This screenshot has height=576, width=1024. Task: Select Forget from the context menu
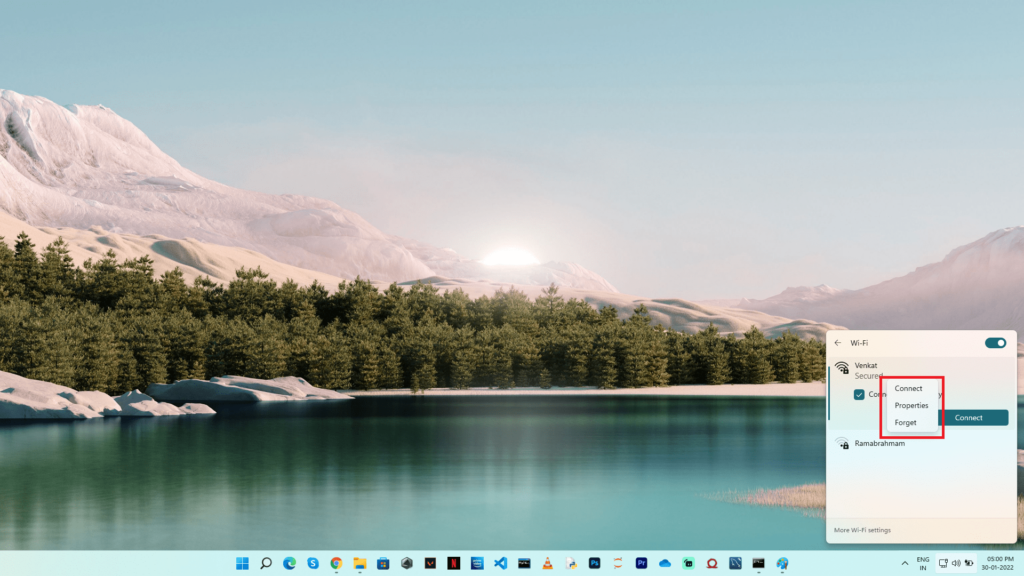click(x=905, y=422)
